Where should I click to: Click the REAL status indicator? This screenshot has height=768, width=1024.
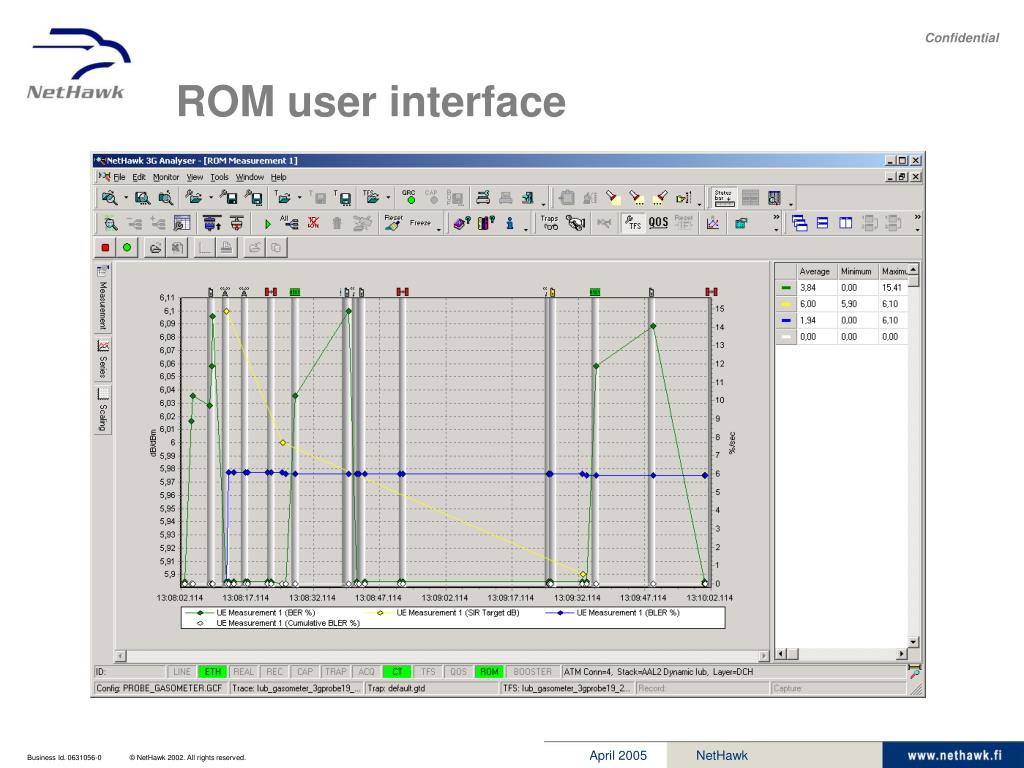244,671
